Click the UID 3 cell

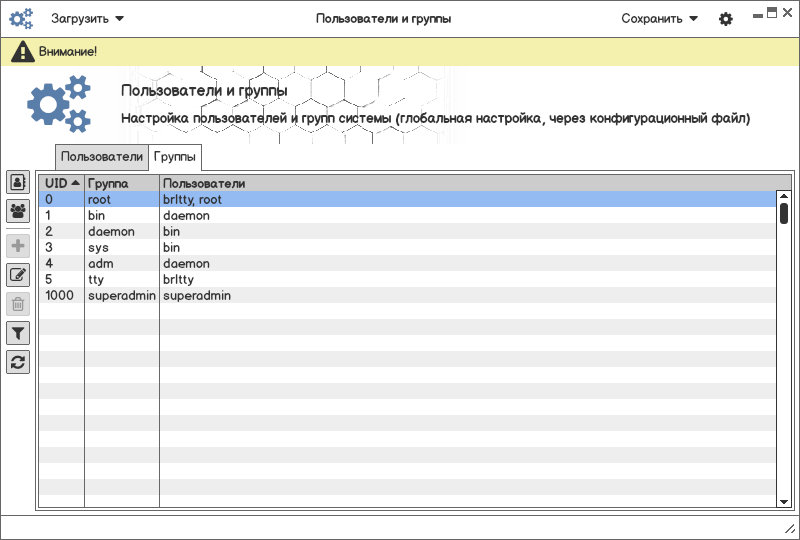pyautogui.click(x=62, y=248)
